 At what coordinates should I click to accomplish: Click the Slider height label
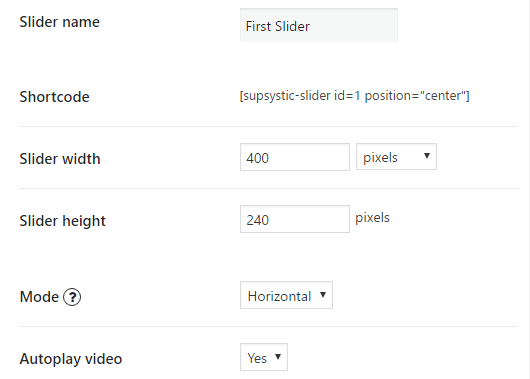63,221
